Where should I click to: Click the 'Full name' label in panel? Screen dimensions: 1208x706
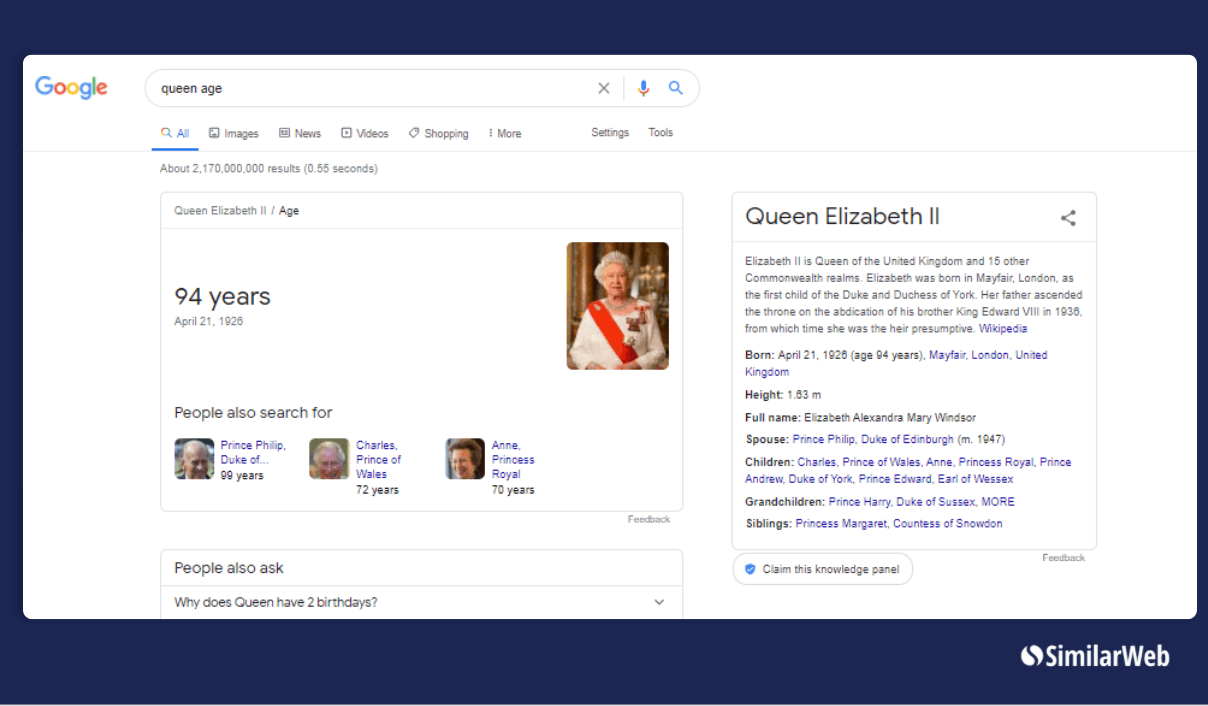coord(773,417)
